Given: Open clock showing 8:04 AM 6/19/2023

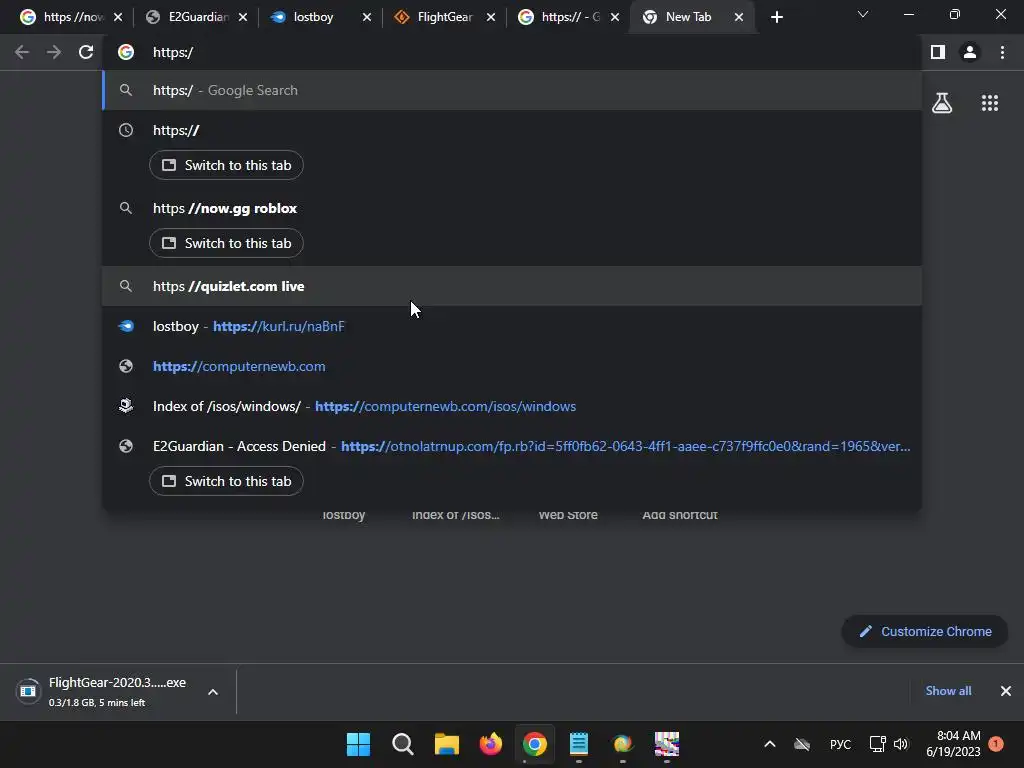Looking at the screenshot, I should click(x=953, y=744).
